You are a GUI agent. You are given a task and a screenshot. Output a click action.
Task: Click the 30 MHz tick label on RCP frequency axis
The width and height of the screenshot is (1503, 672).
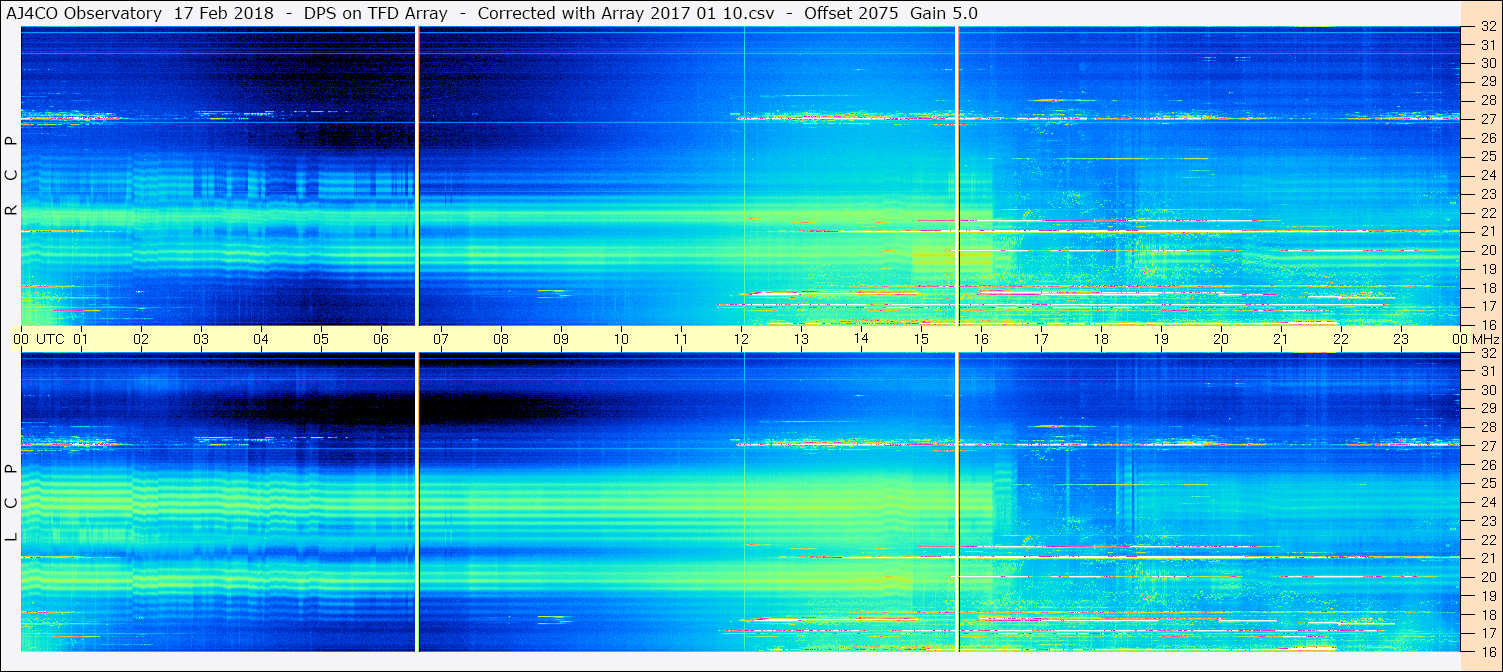coord(1487,62)
